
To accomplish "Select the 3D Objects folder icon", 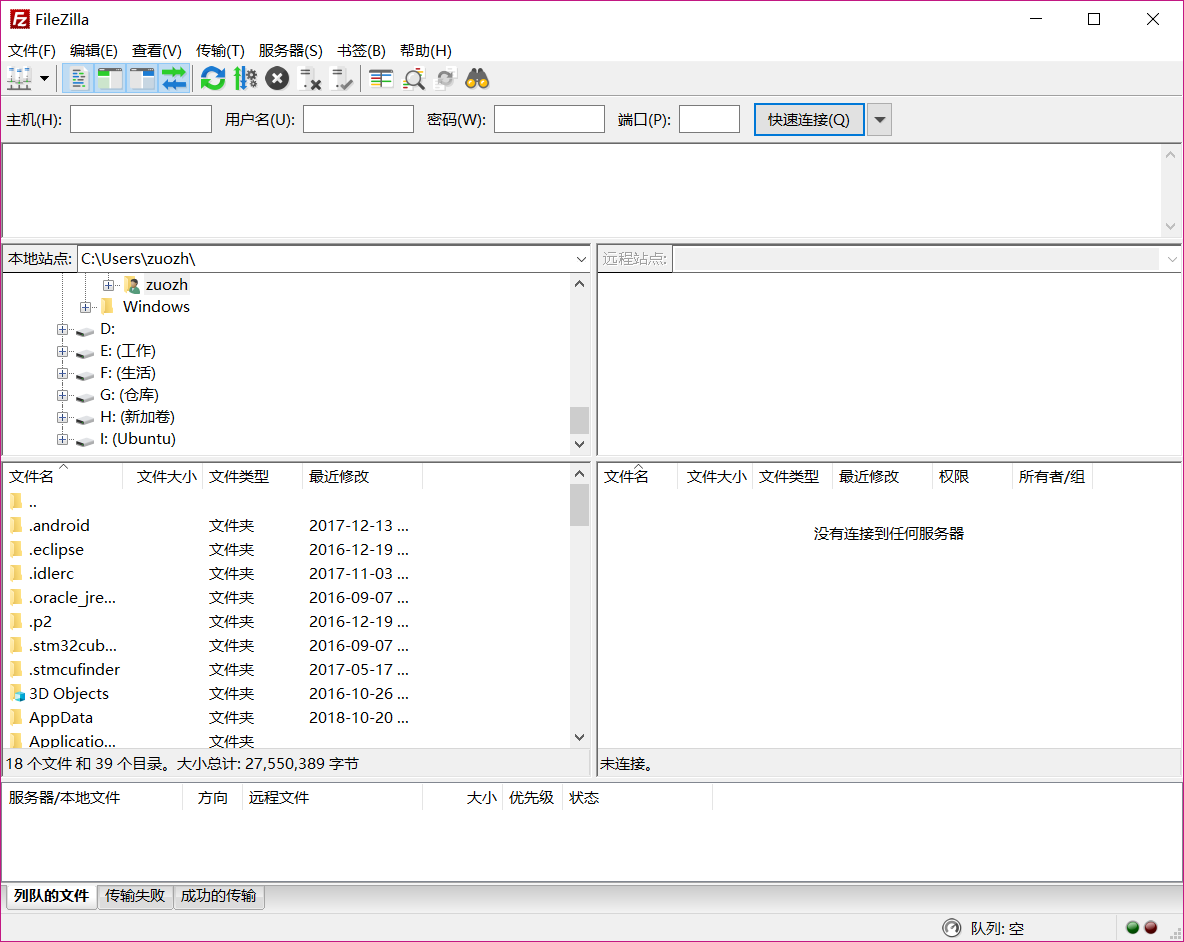I will pyautogui.click(x=17, y=694).
